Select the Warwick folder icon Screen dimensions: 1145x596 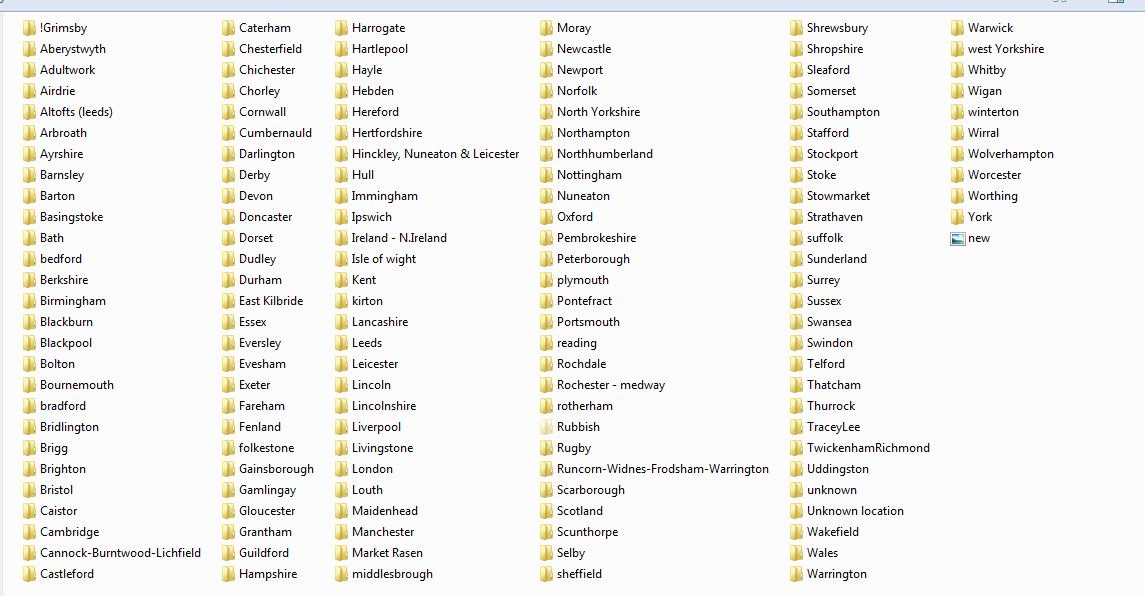(x=957, y=28)
